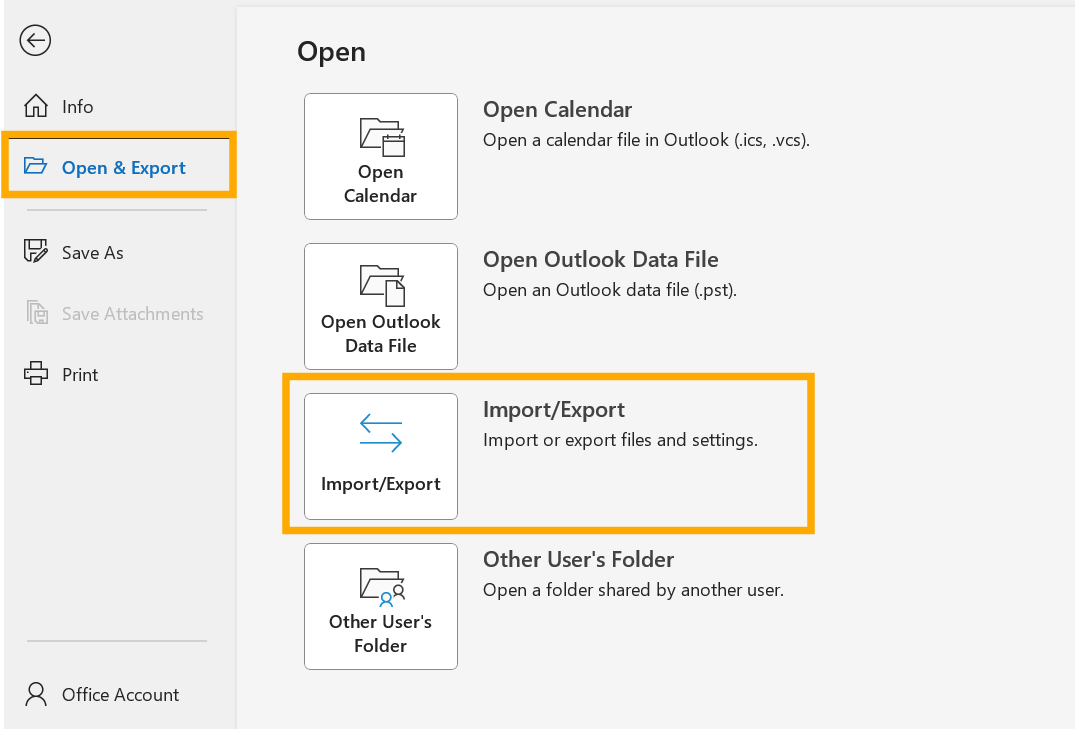Click the Office Account person icon

tap(36, 694)
